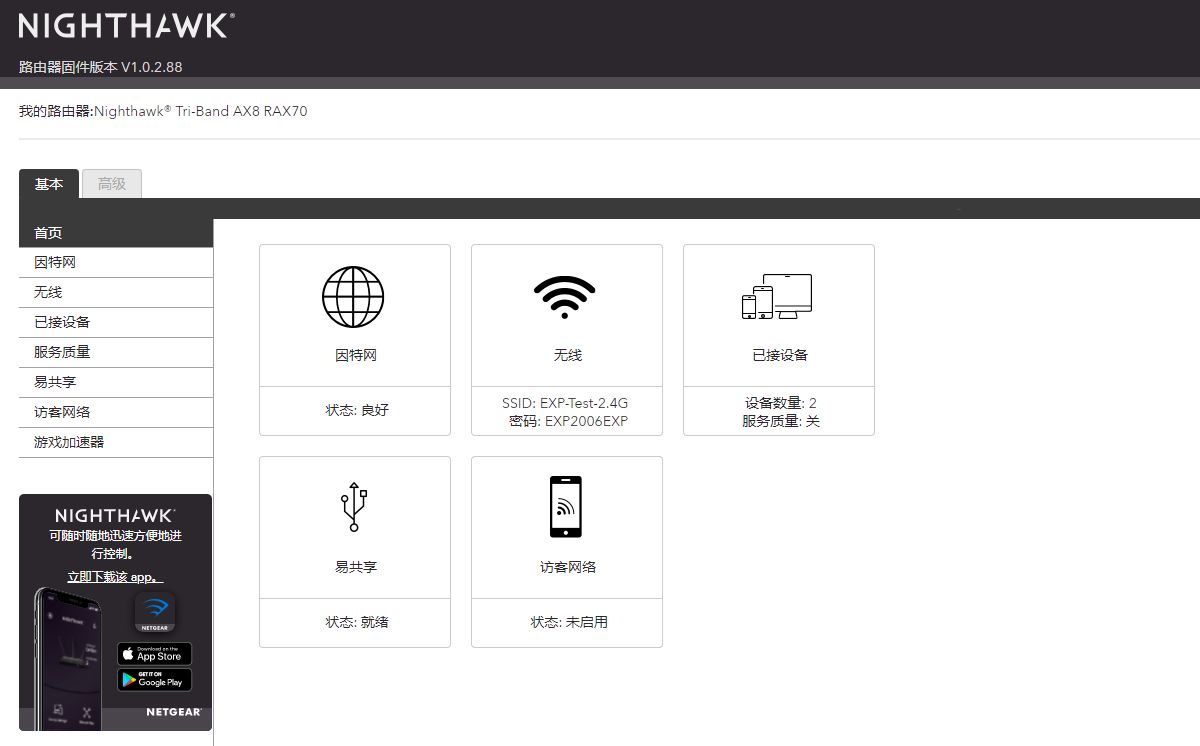Click the globe icon on the 因特网 card

pyautogui.click(x=353, y=297)
